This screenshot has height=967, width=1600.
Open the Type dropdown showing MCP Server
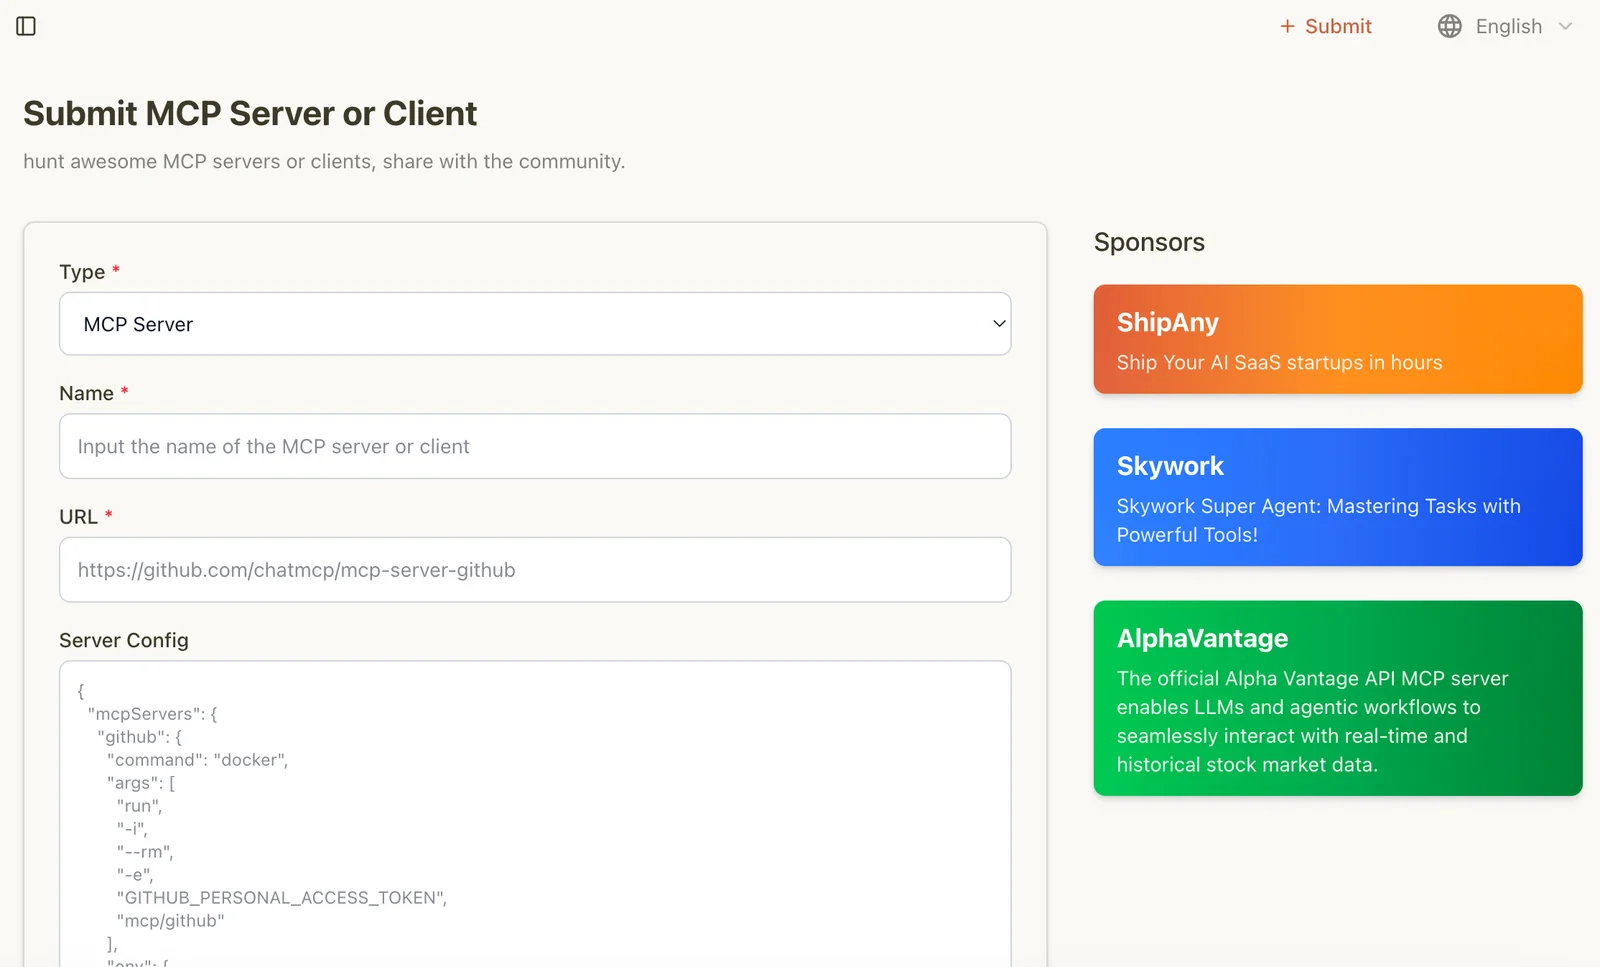pyautogui.click(x=534, y=324)
